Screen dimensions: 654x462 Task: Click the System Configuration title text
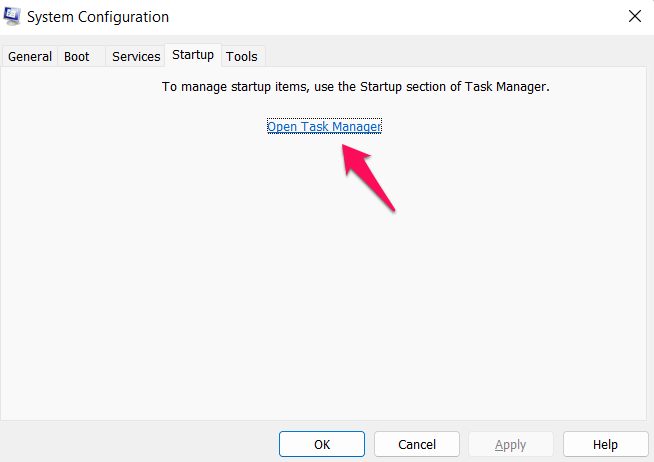coord(98,17)
